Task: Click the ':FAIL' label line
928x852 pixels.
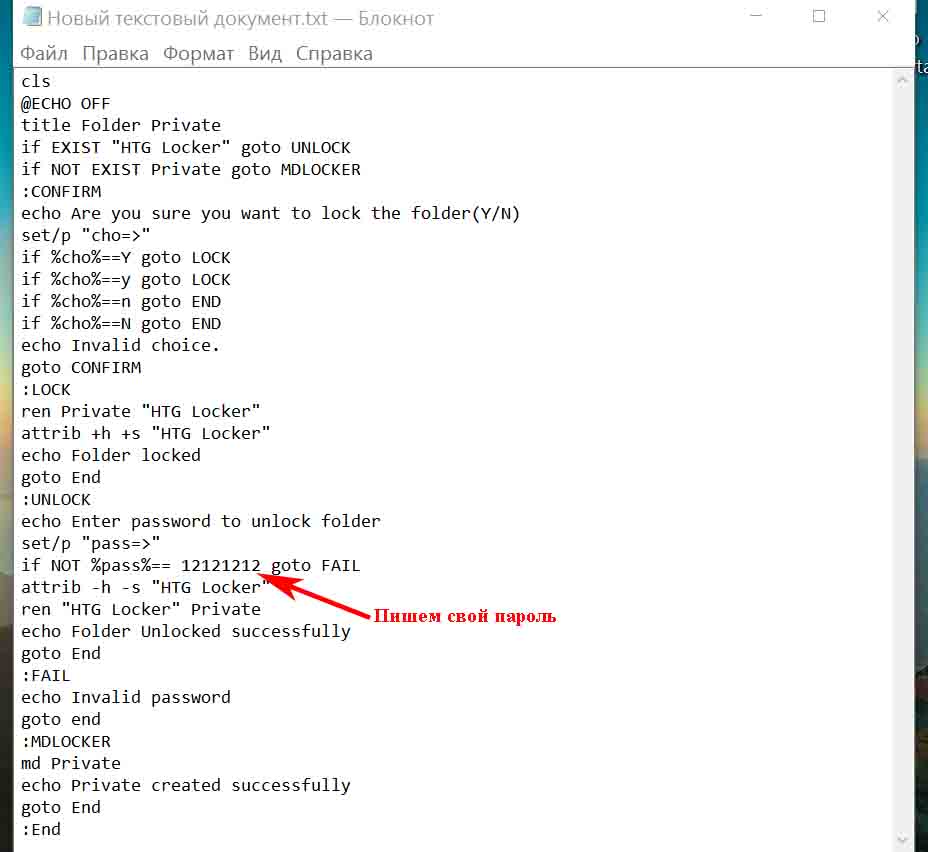Action: pyautogui.click(x=46, y=676)
